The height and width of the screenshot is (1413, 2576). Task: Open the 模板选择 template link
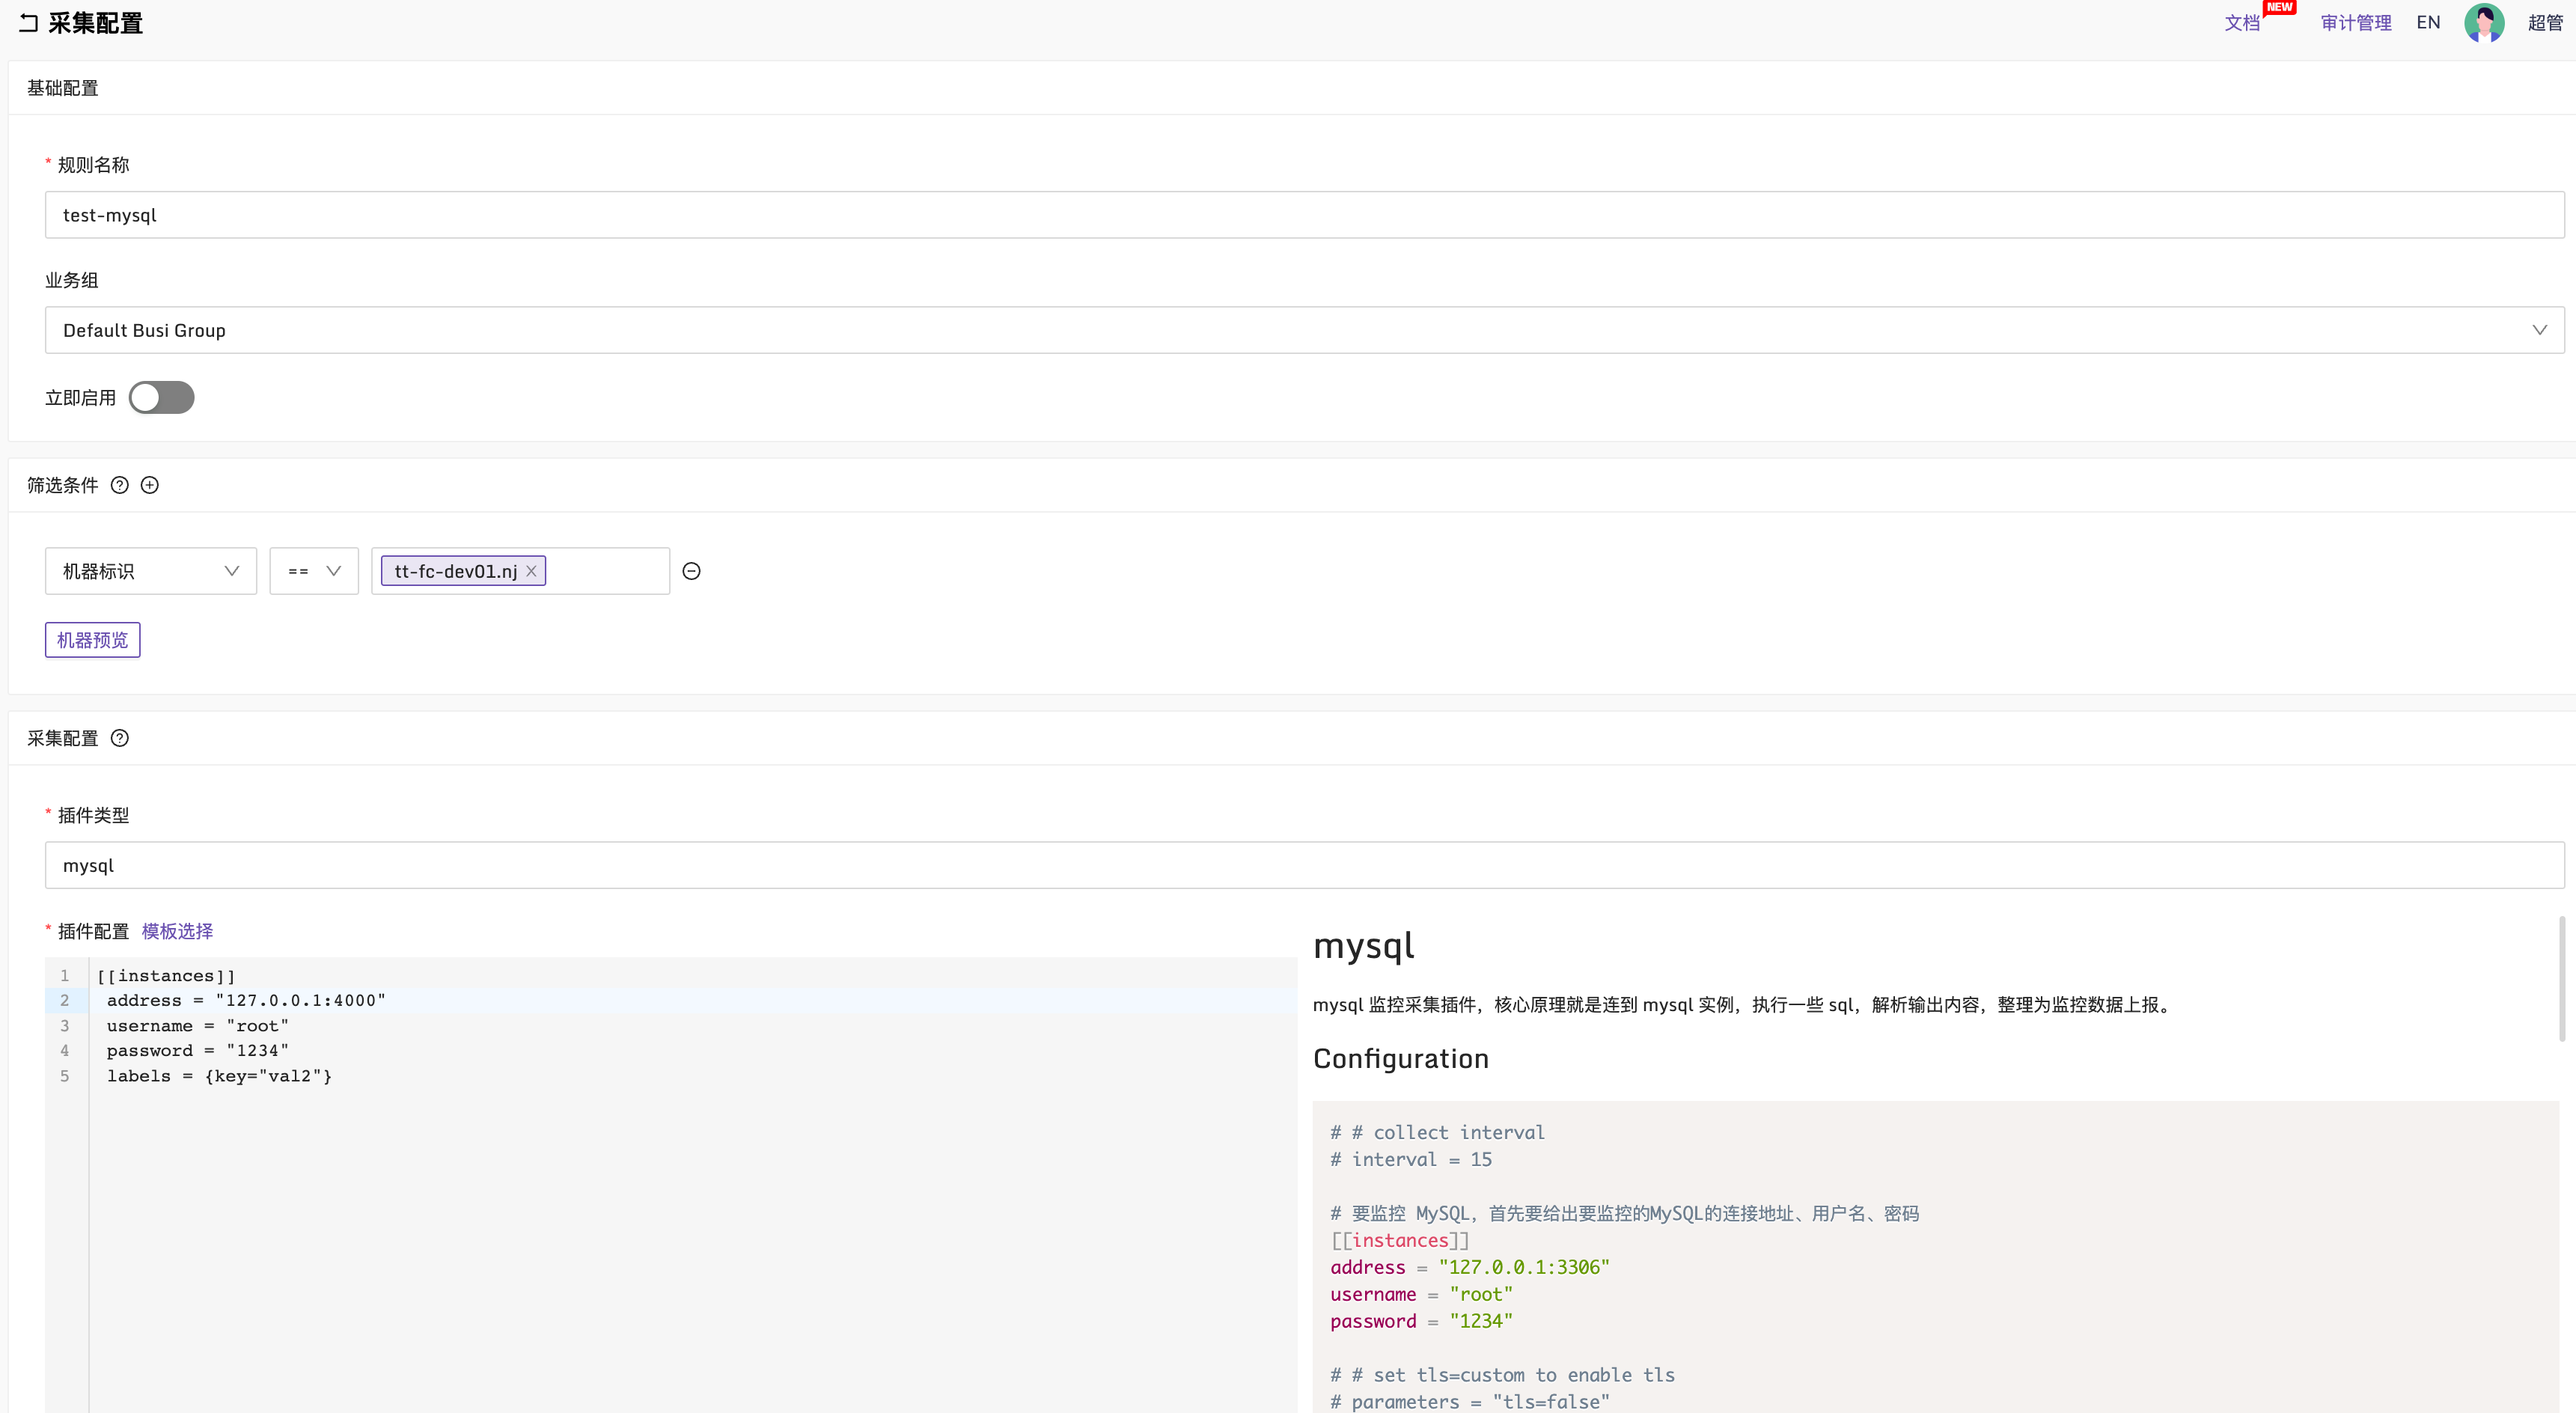coord(177,931)
